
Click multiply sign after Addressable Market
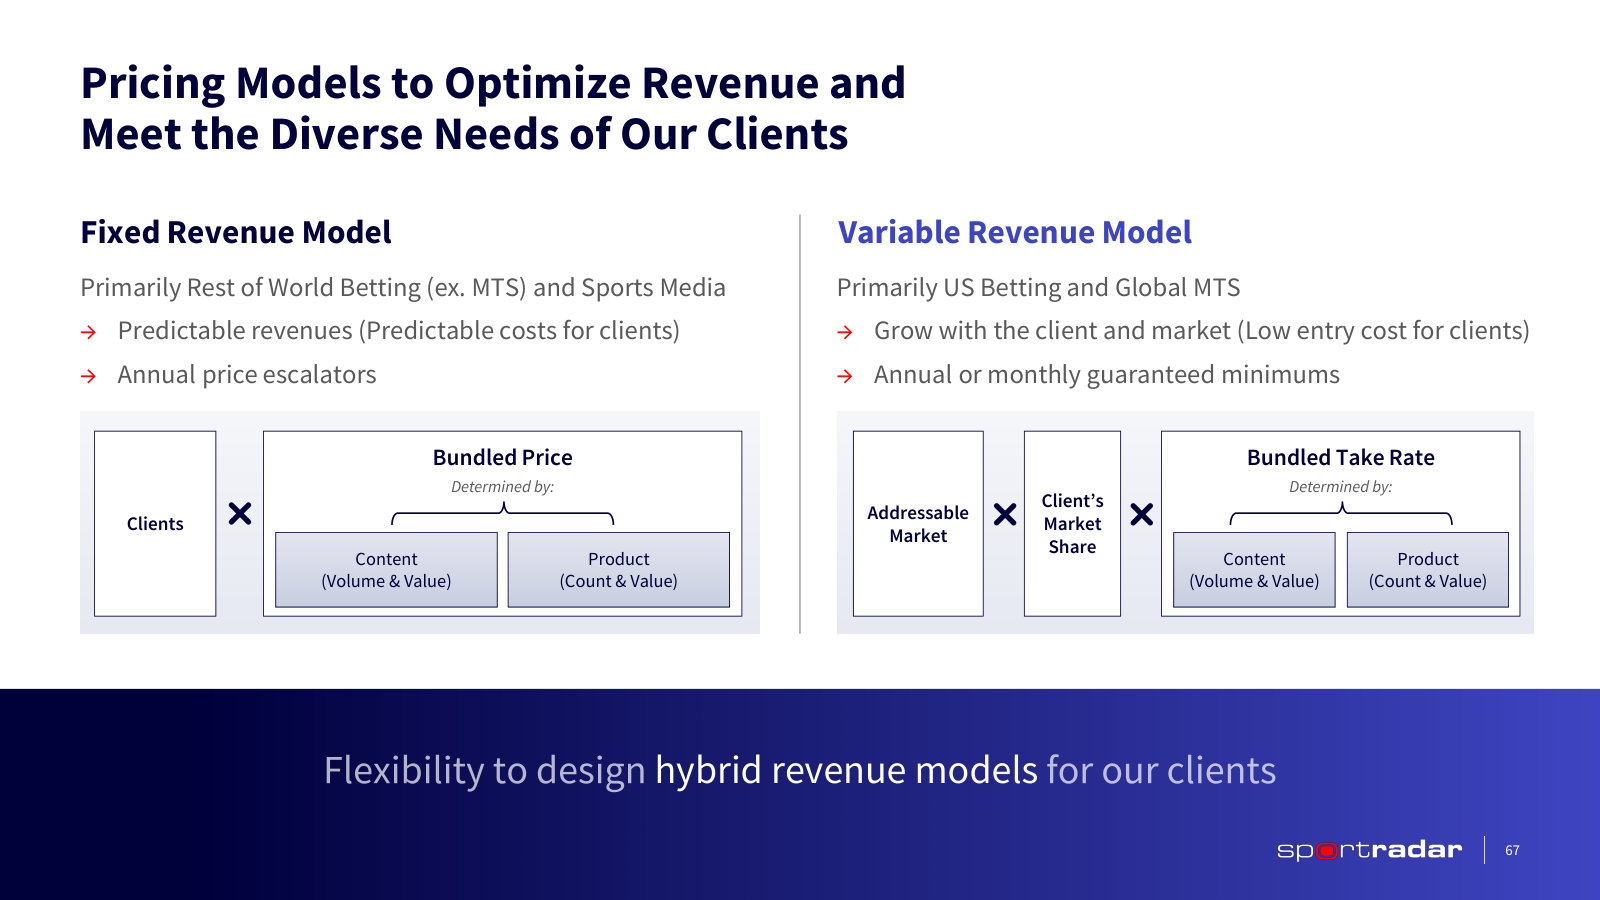click(x=1005, y=514)
